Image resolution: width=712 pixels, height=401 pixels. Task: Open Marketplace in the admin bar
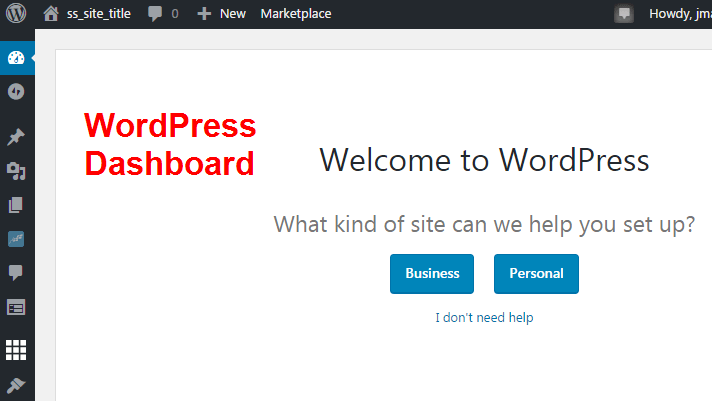[x=296, y=14]
